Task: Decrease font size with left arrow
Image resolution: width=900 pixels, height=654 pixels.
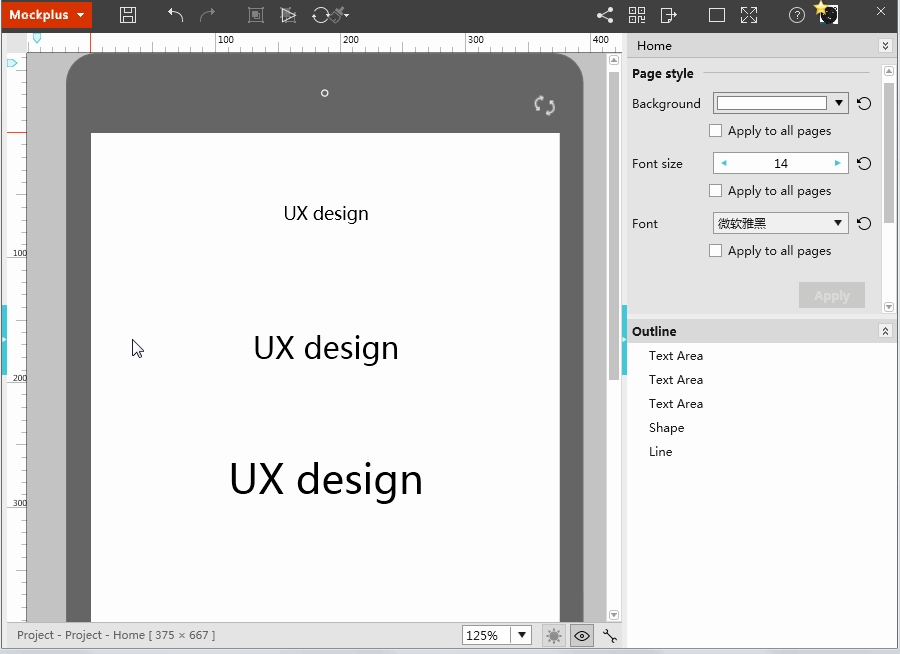Action: tap(724, 163)
